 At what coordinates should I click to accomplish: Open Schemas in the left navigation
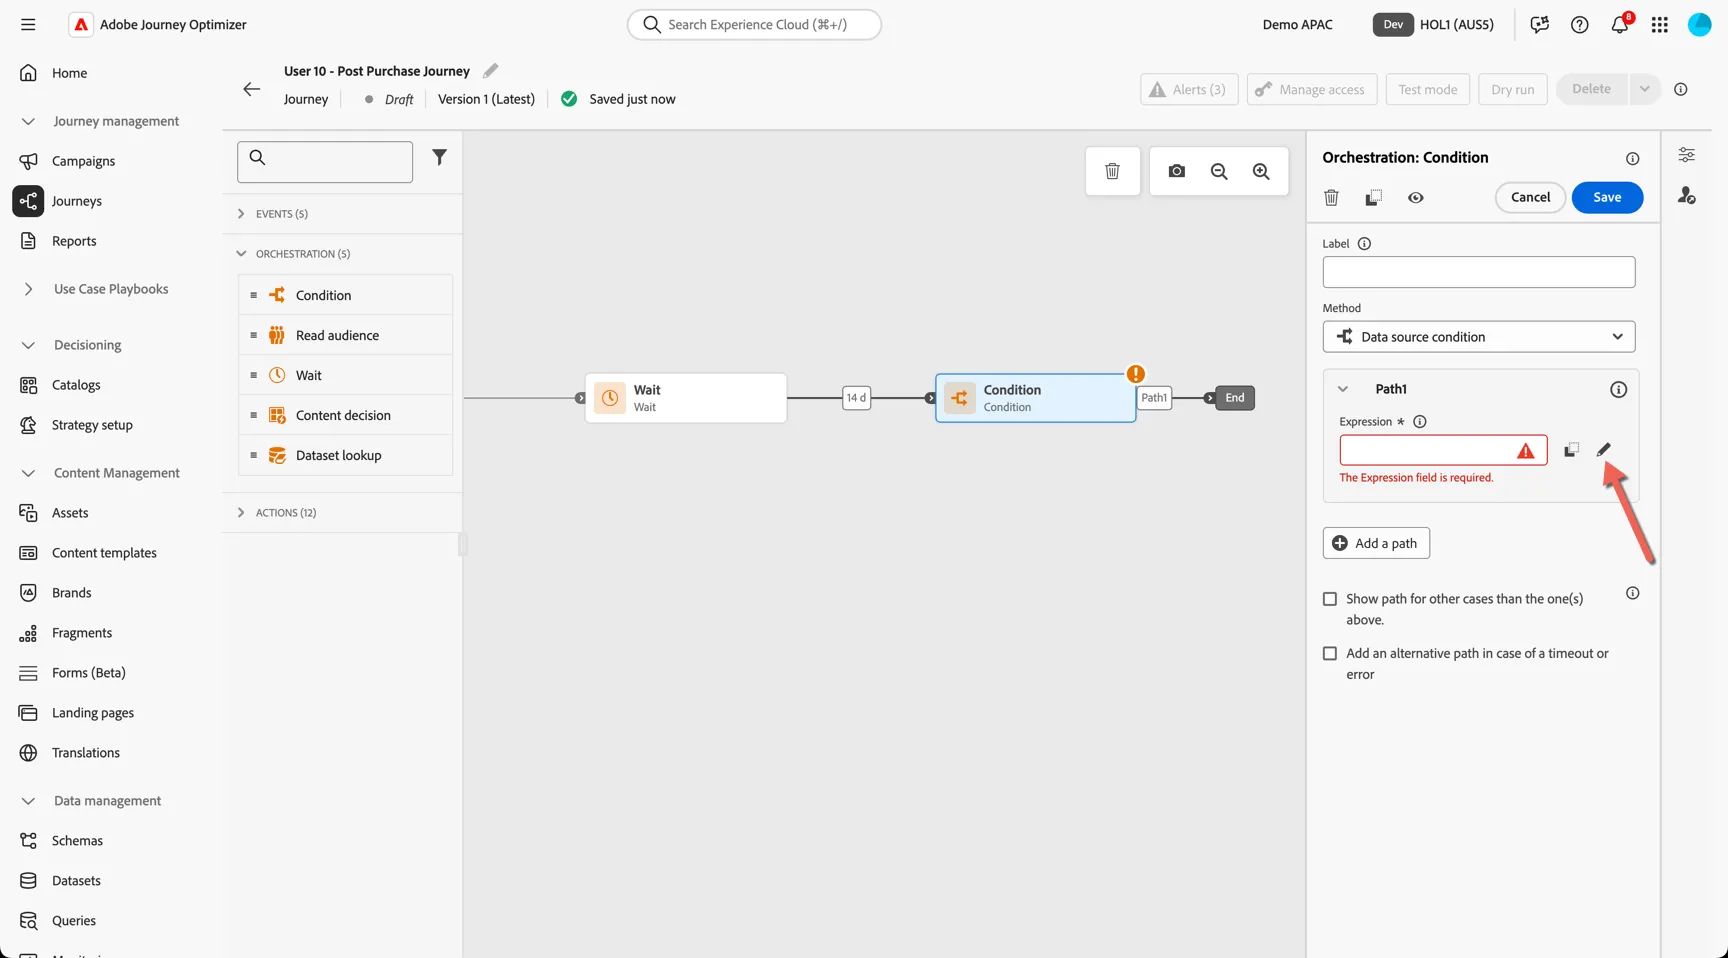(x=77, y=841)
